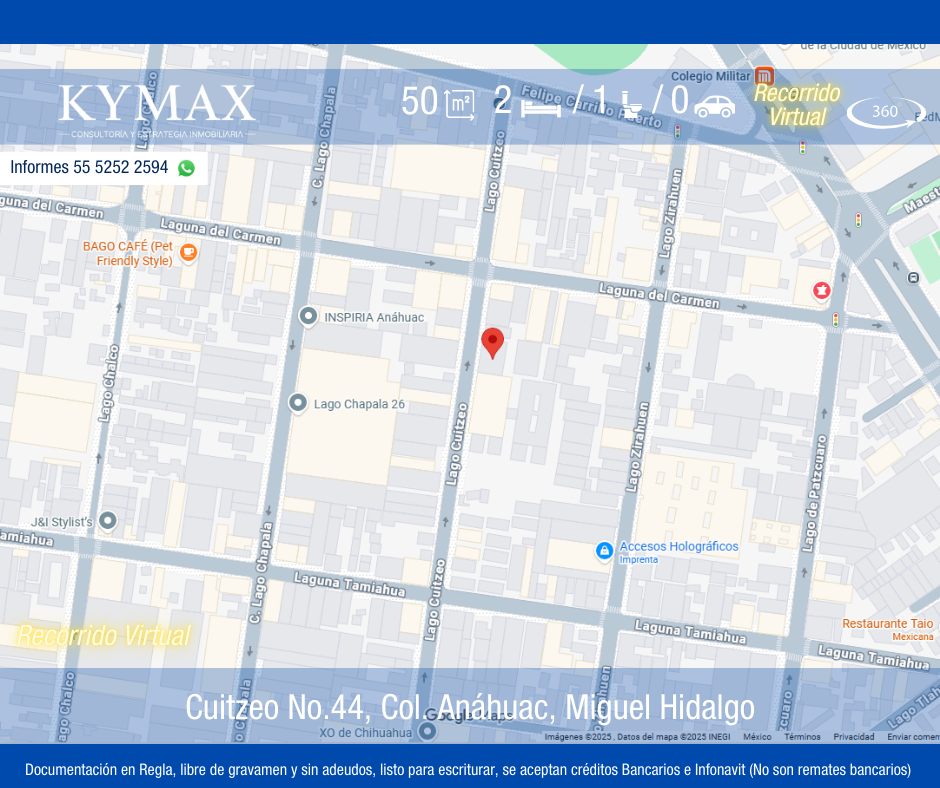This screenshot has width=940, height=788.
Task: Click the XO de Chihuahua marker
Action: click(x=427, y=731)
